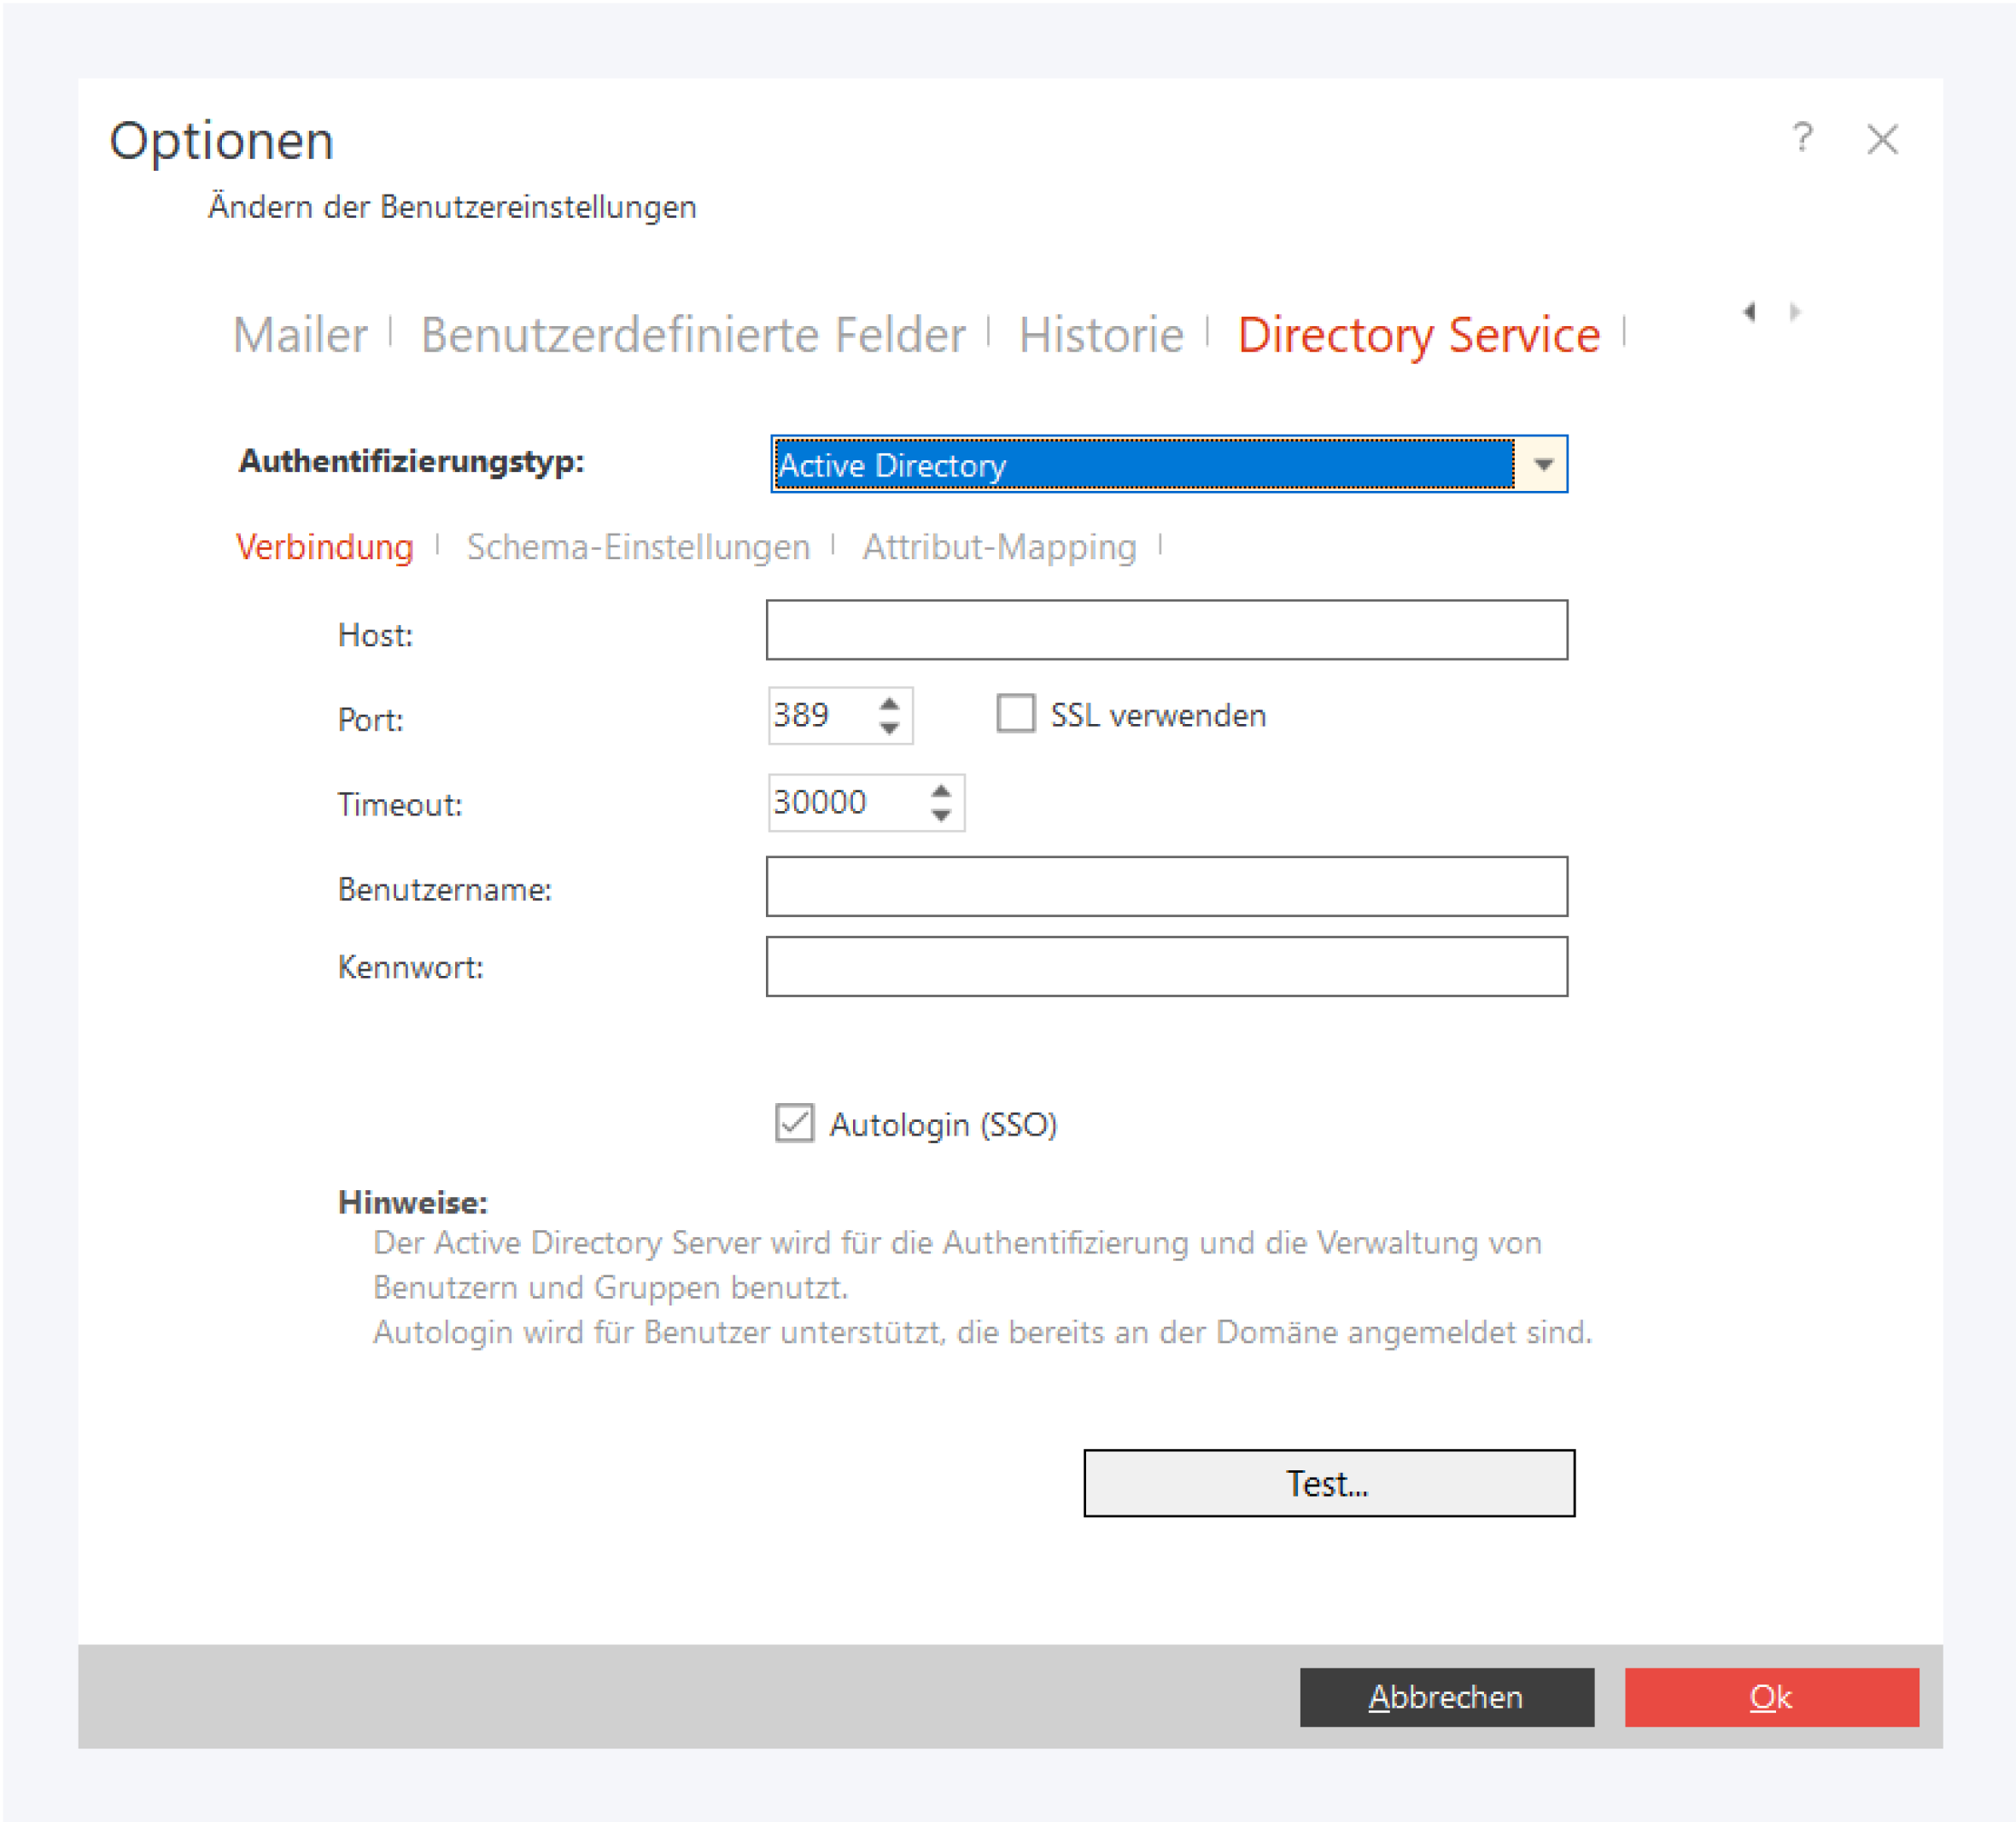The height and width of the screenshot is (1822, 2016).
Task: Open Benutzerdefinierte Felder tab
Action: 692,335
